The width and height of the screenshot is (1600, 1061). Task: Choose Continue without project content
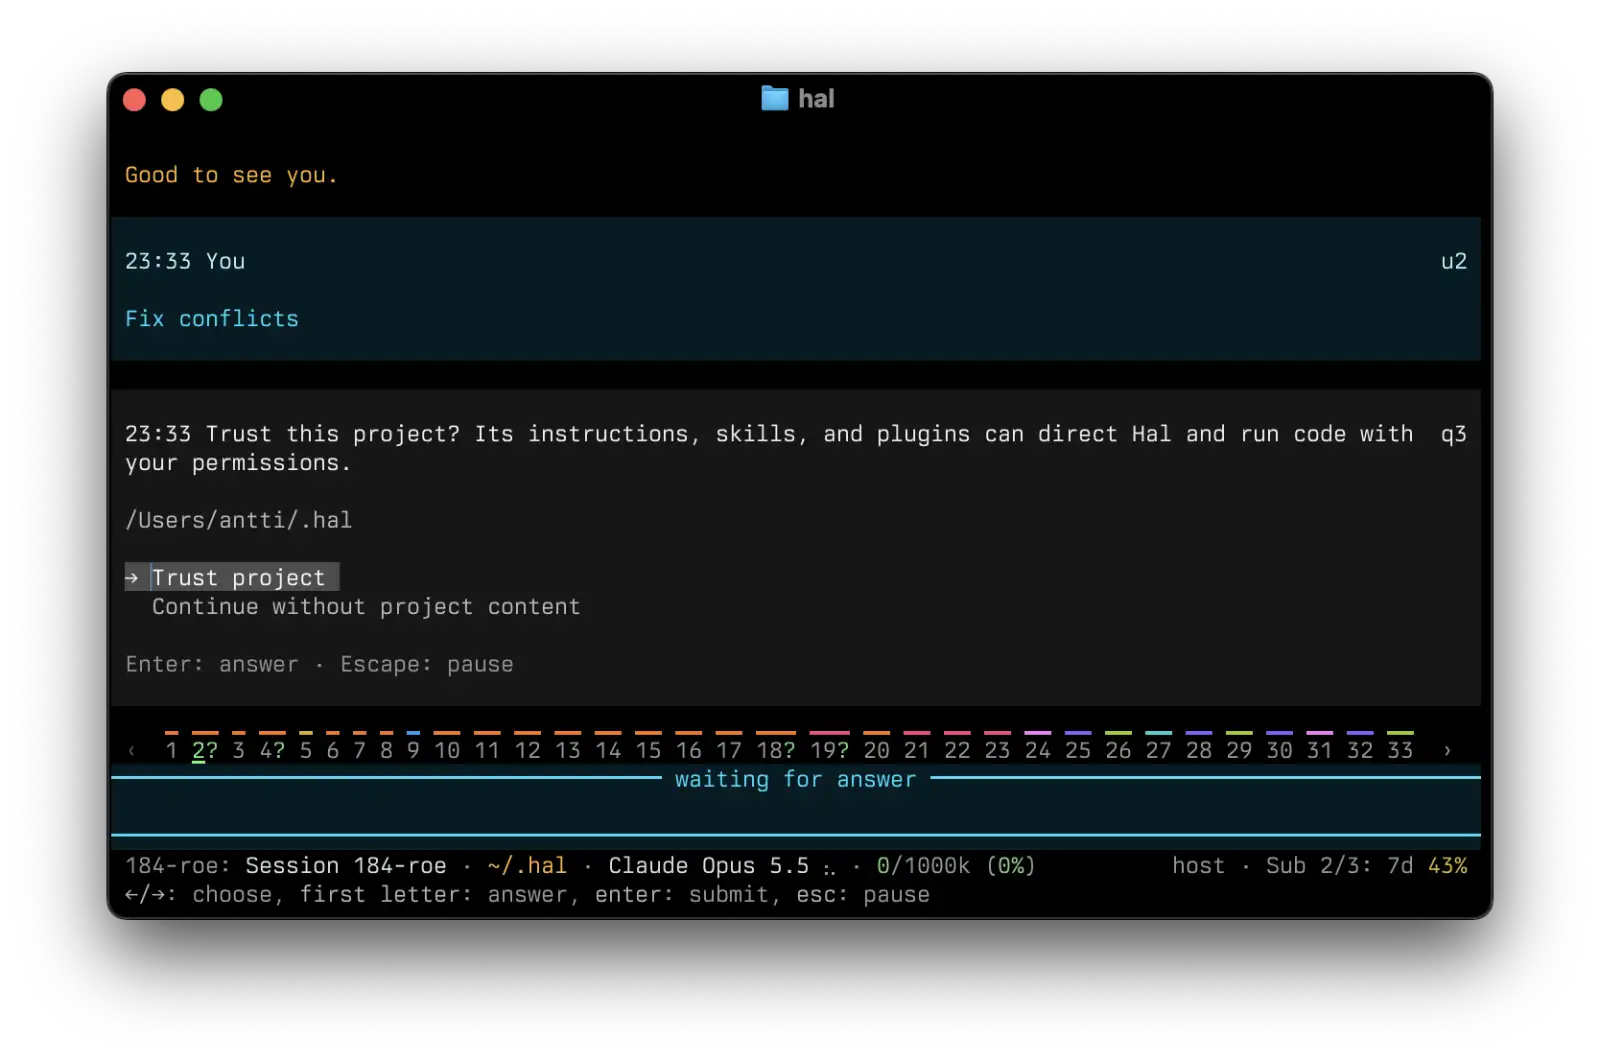[x=365, y=607]
